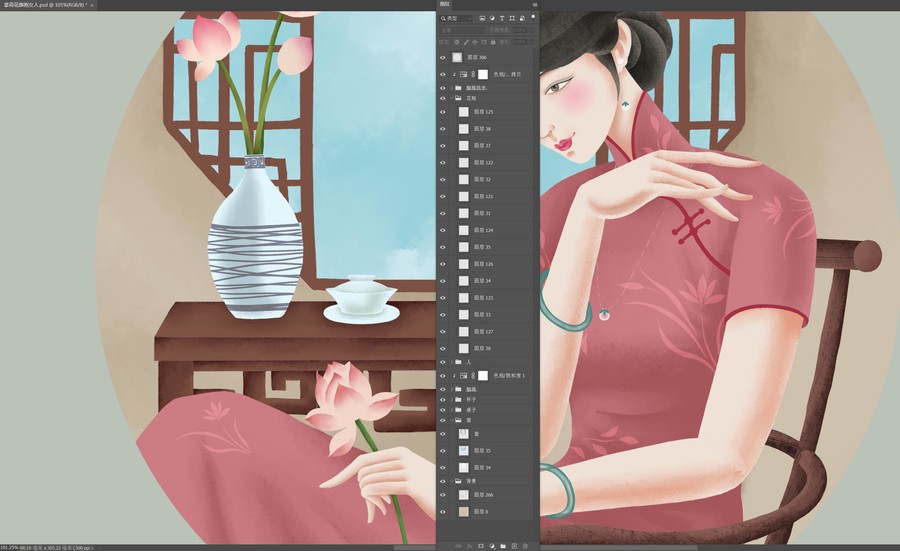
Task: Select layer named 图层 122
Action: pyautogui.click(x=483, y=162)
